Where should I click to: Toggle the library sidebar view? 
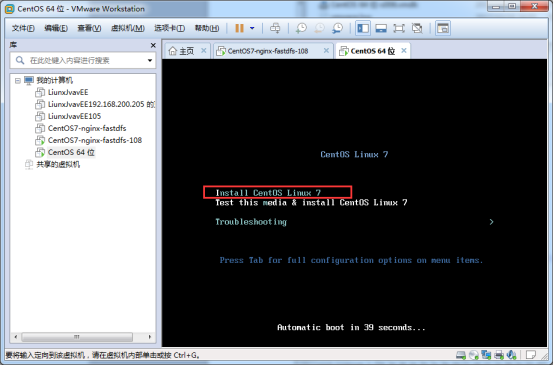click(363, 28)
